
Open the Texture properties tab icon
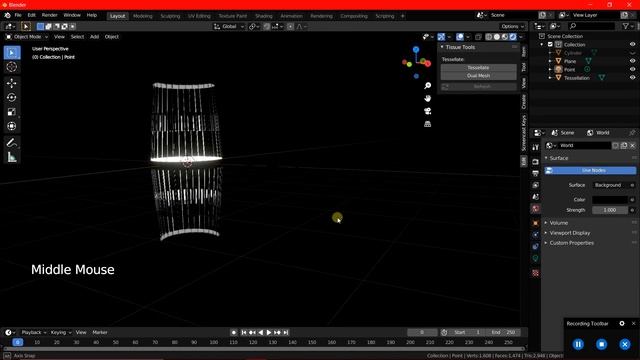tap(536, 273)
